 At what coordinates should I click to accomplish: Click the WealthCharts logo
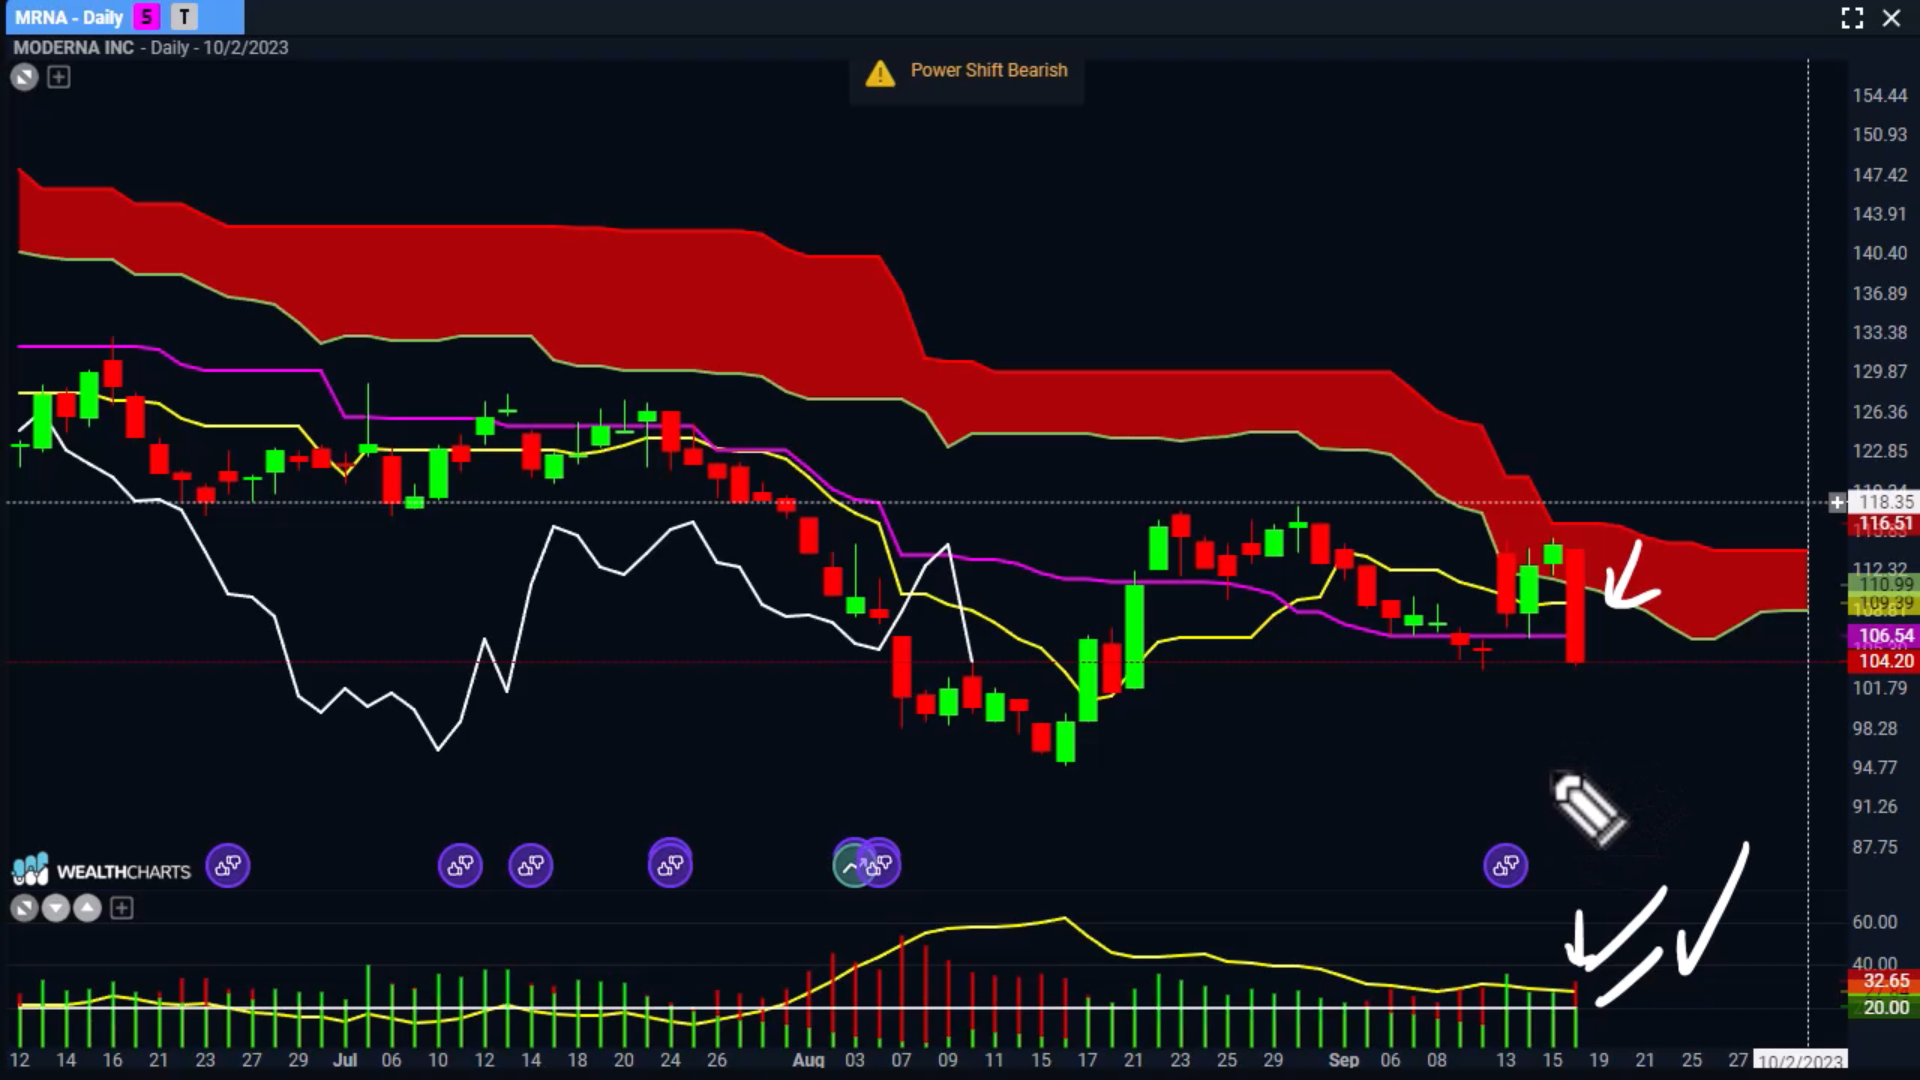click(x=101, y=870)
